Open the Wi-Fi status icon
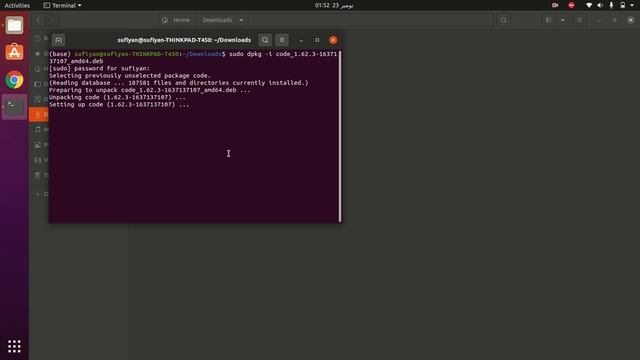This screenshot has height=360, width=640. click(589, 5)
